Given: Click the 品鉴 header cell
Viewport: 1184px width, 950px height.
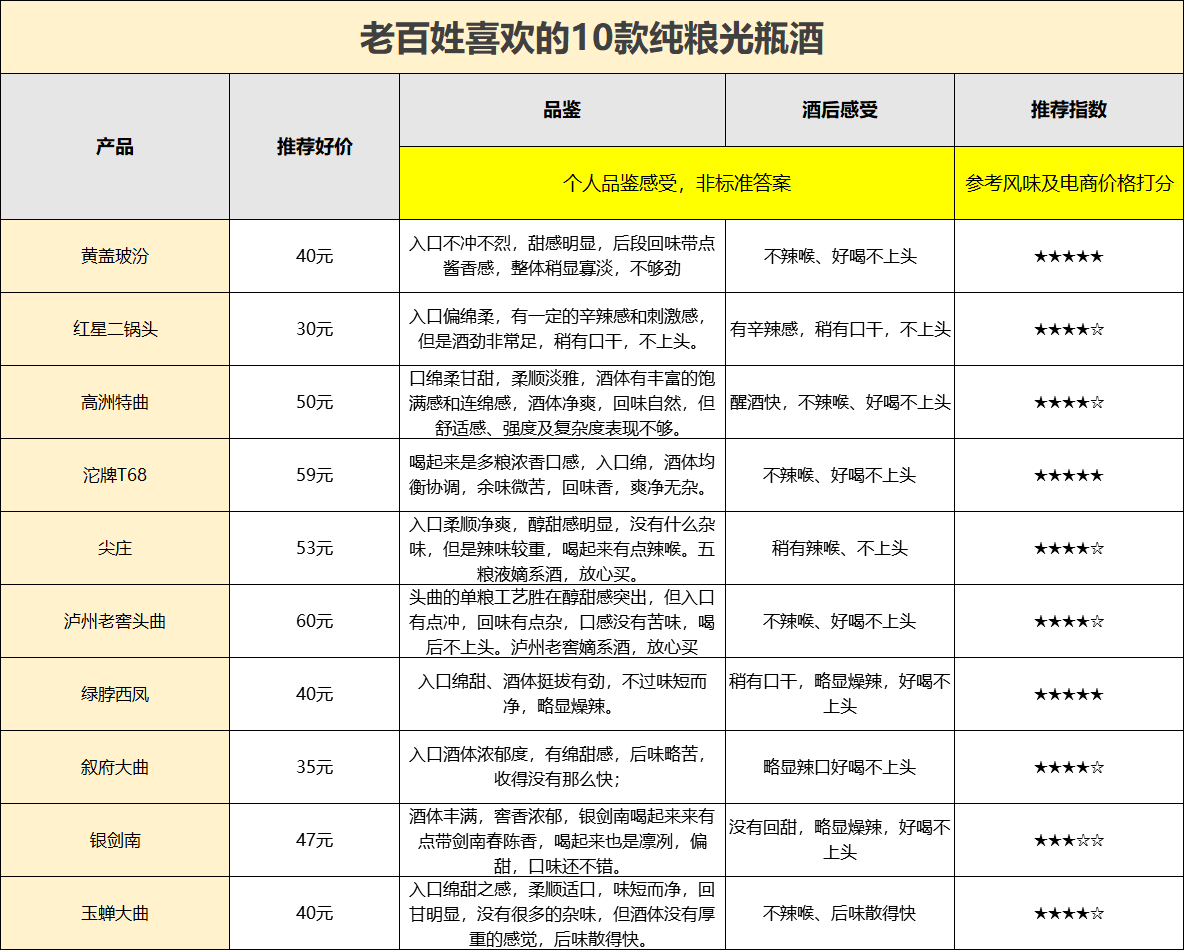Looking at the screenshot, I should click(x=562, y=110).
